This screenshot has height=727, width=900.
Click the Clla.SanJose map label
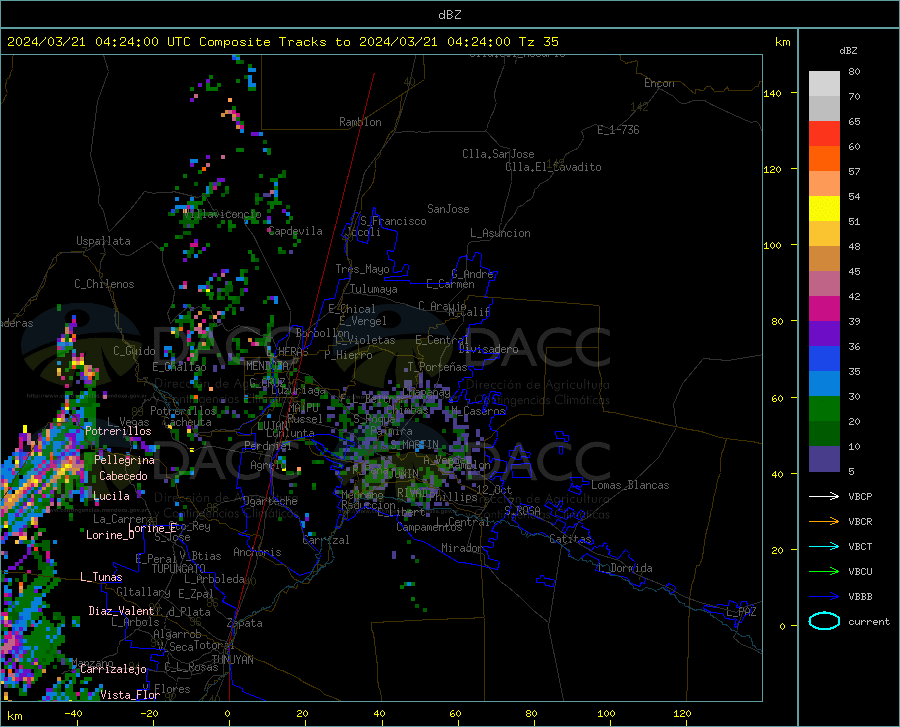click(498, 154)
